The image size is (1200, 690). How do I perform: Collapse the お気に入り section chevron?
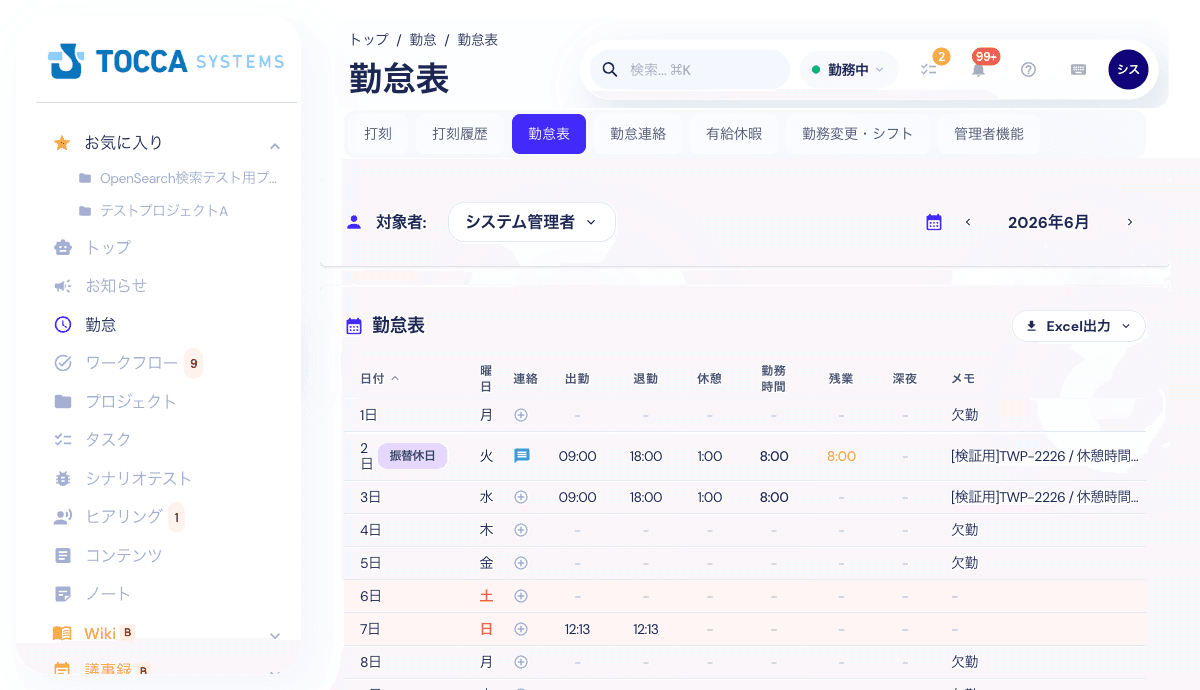click(275, 146)
